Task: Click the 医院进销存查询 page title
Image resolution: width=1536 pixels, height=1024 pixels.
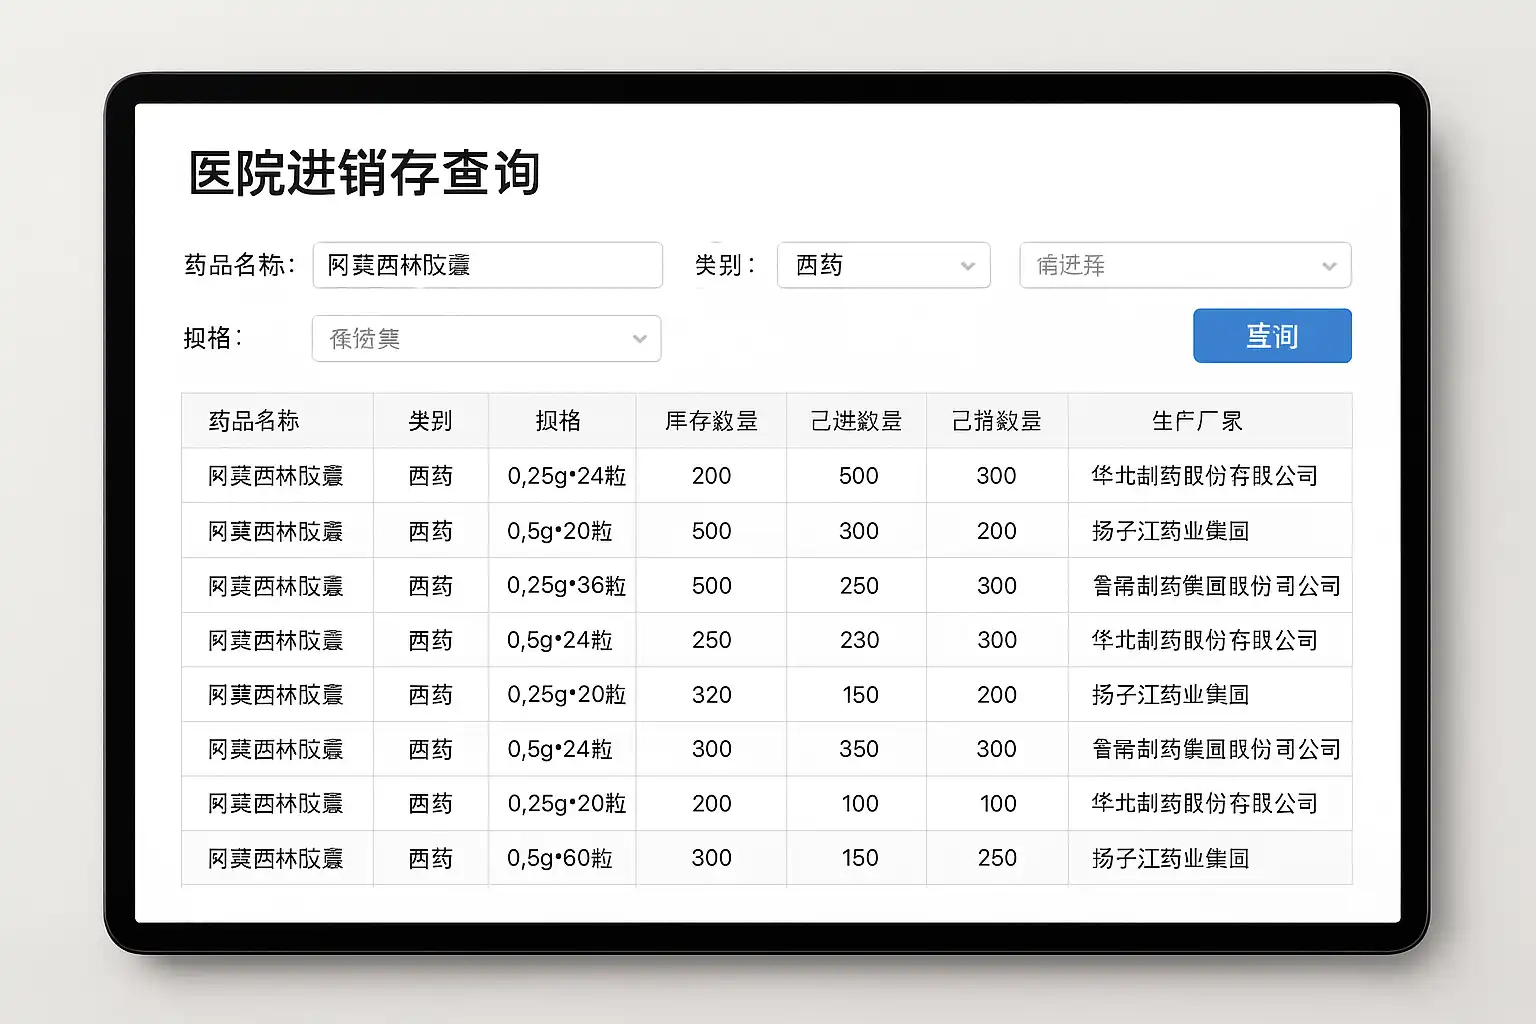Action: [x=365, y=173]
